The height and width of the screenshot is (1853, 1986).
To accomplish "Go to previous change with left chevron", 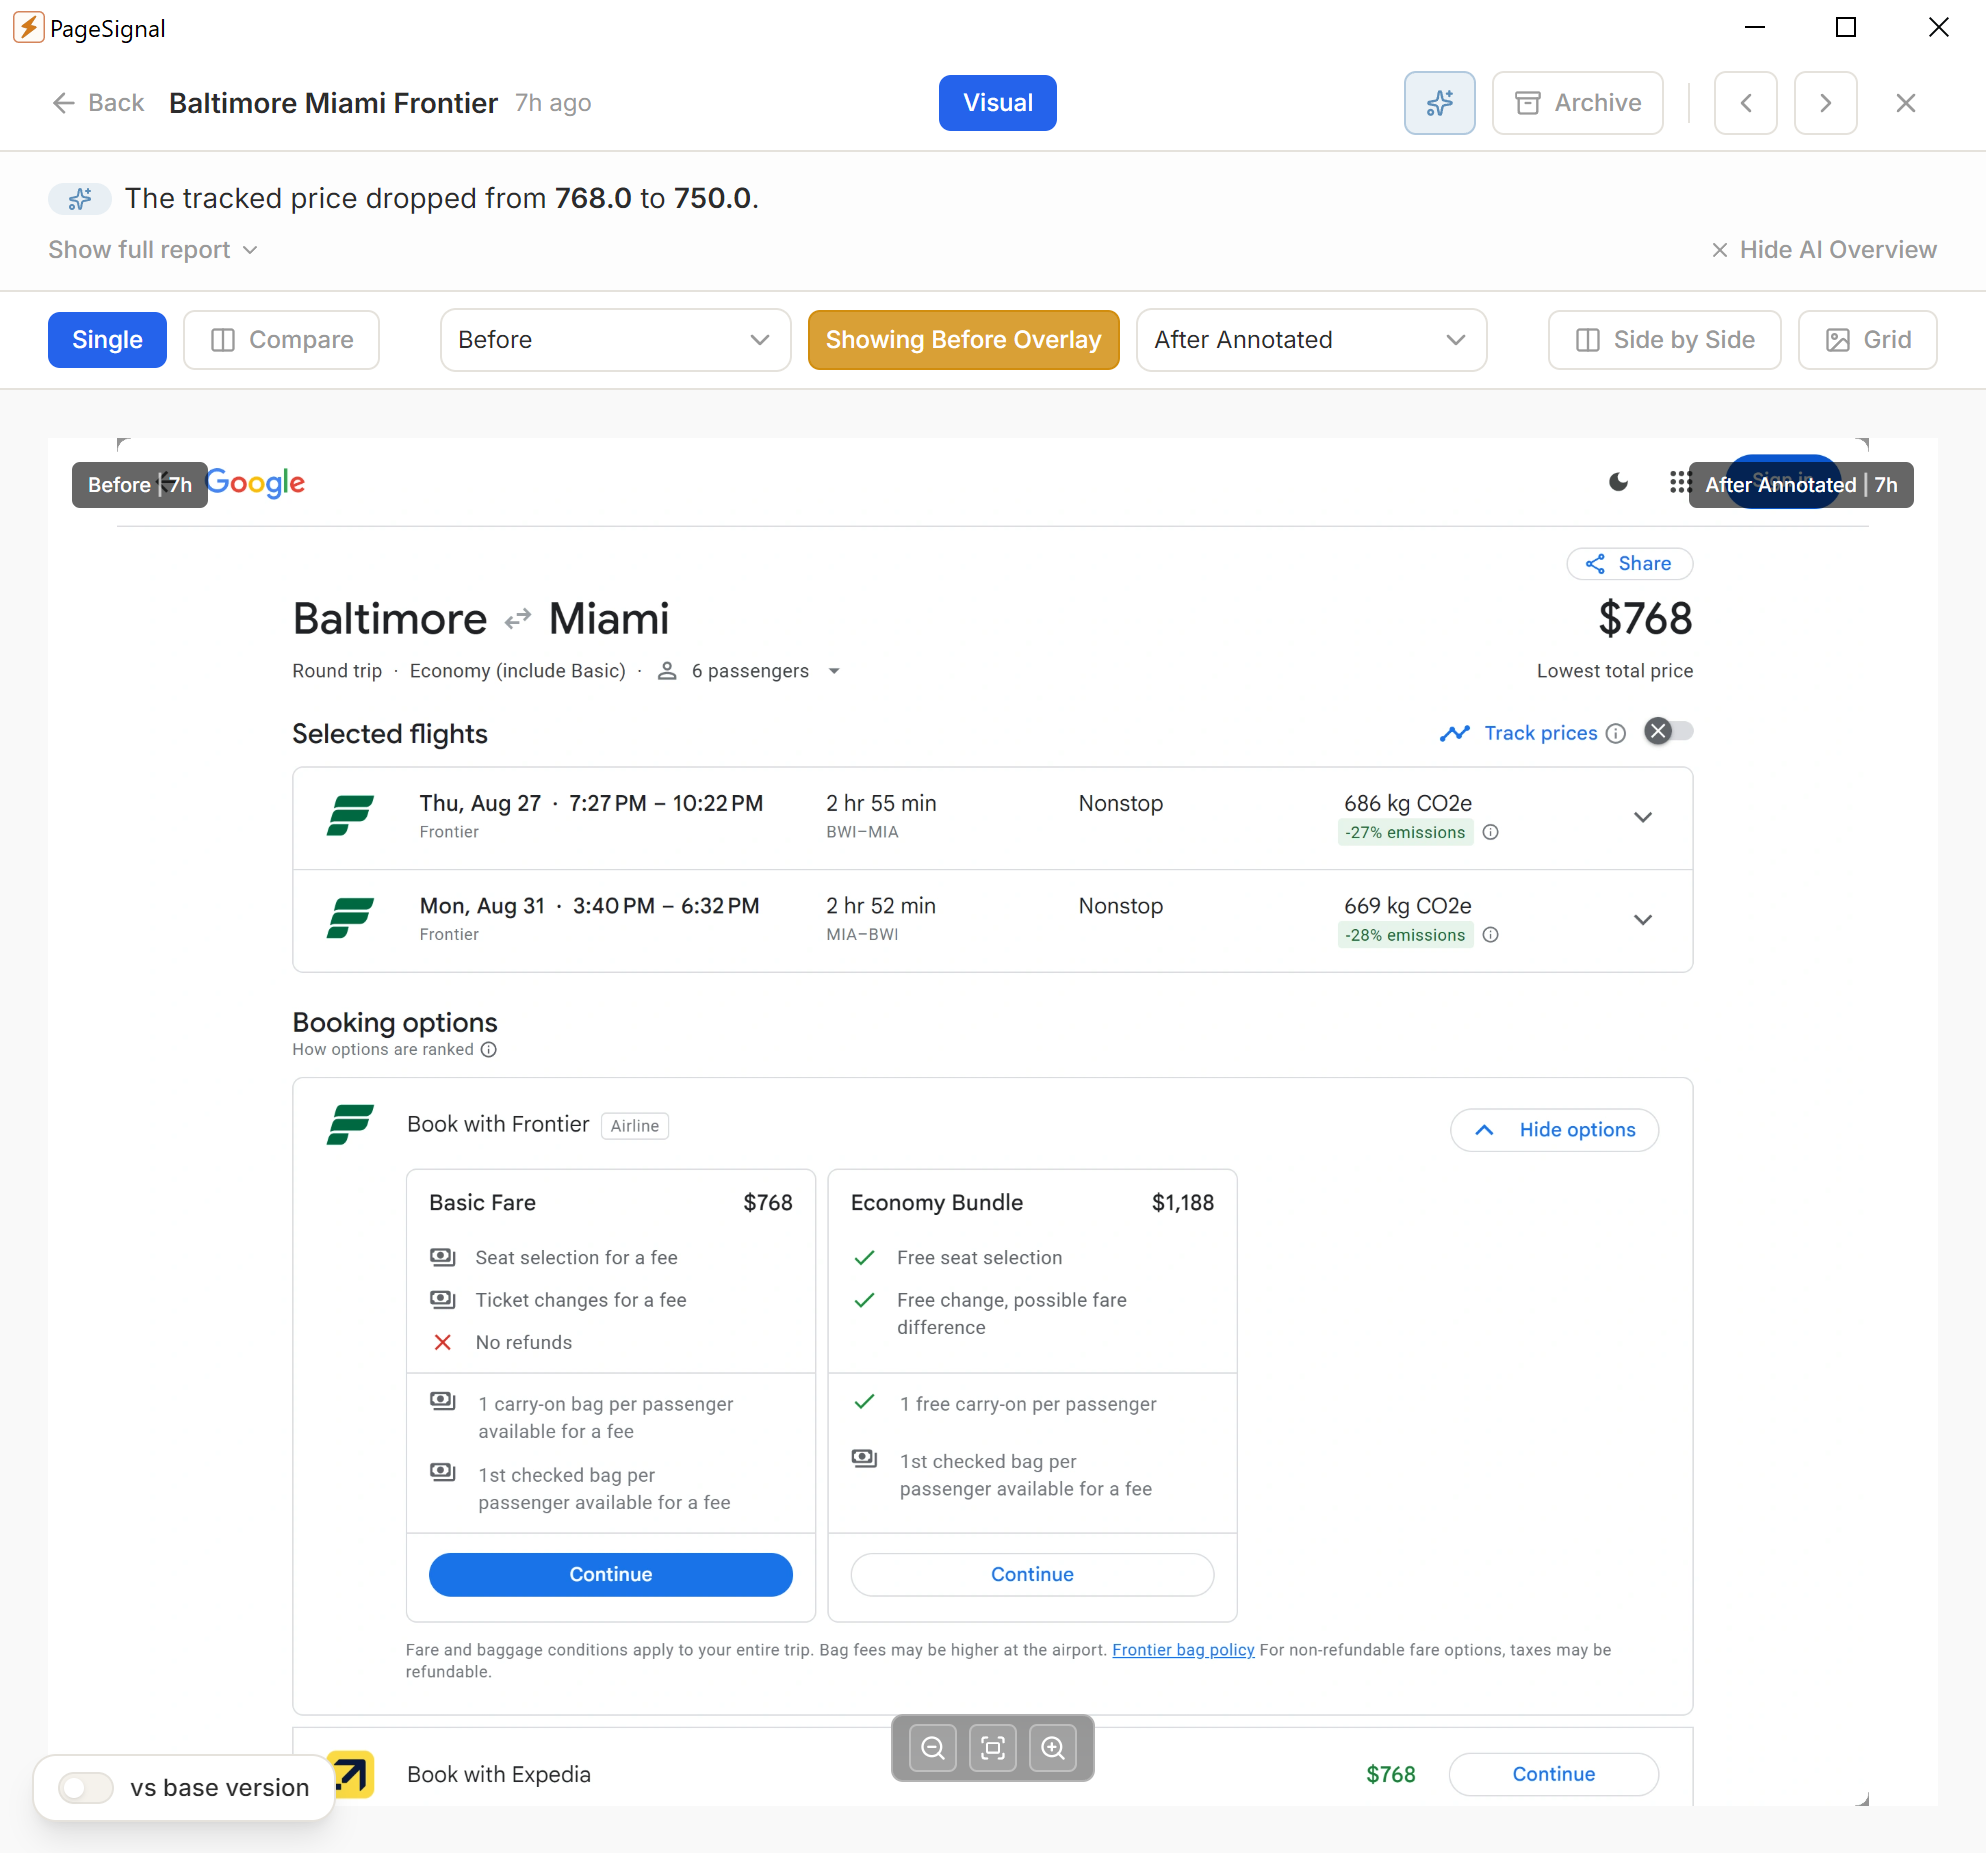I will pos(1745,103).
